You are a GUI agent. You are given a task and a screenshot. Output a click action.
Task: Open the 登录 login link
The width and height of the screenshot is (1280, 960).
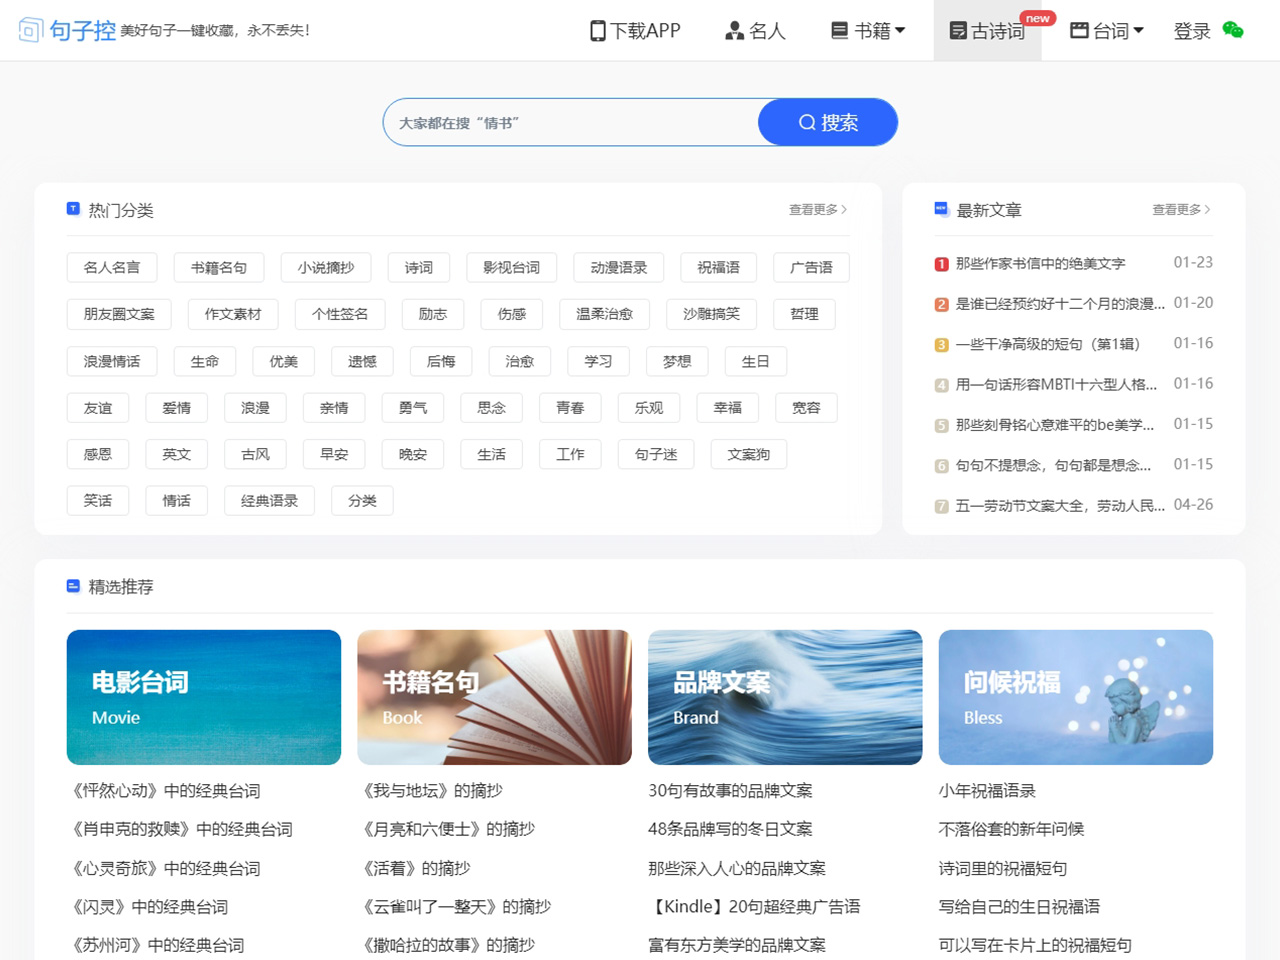(x=1192, y=31)
